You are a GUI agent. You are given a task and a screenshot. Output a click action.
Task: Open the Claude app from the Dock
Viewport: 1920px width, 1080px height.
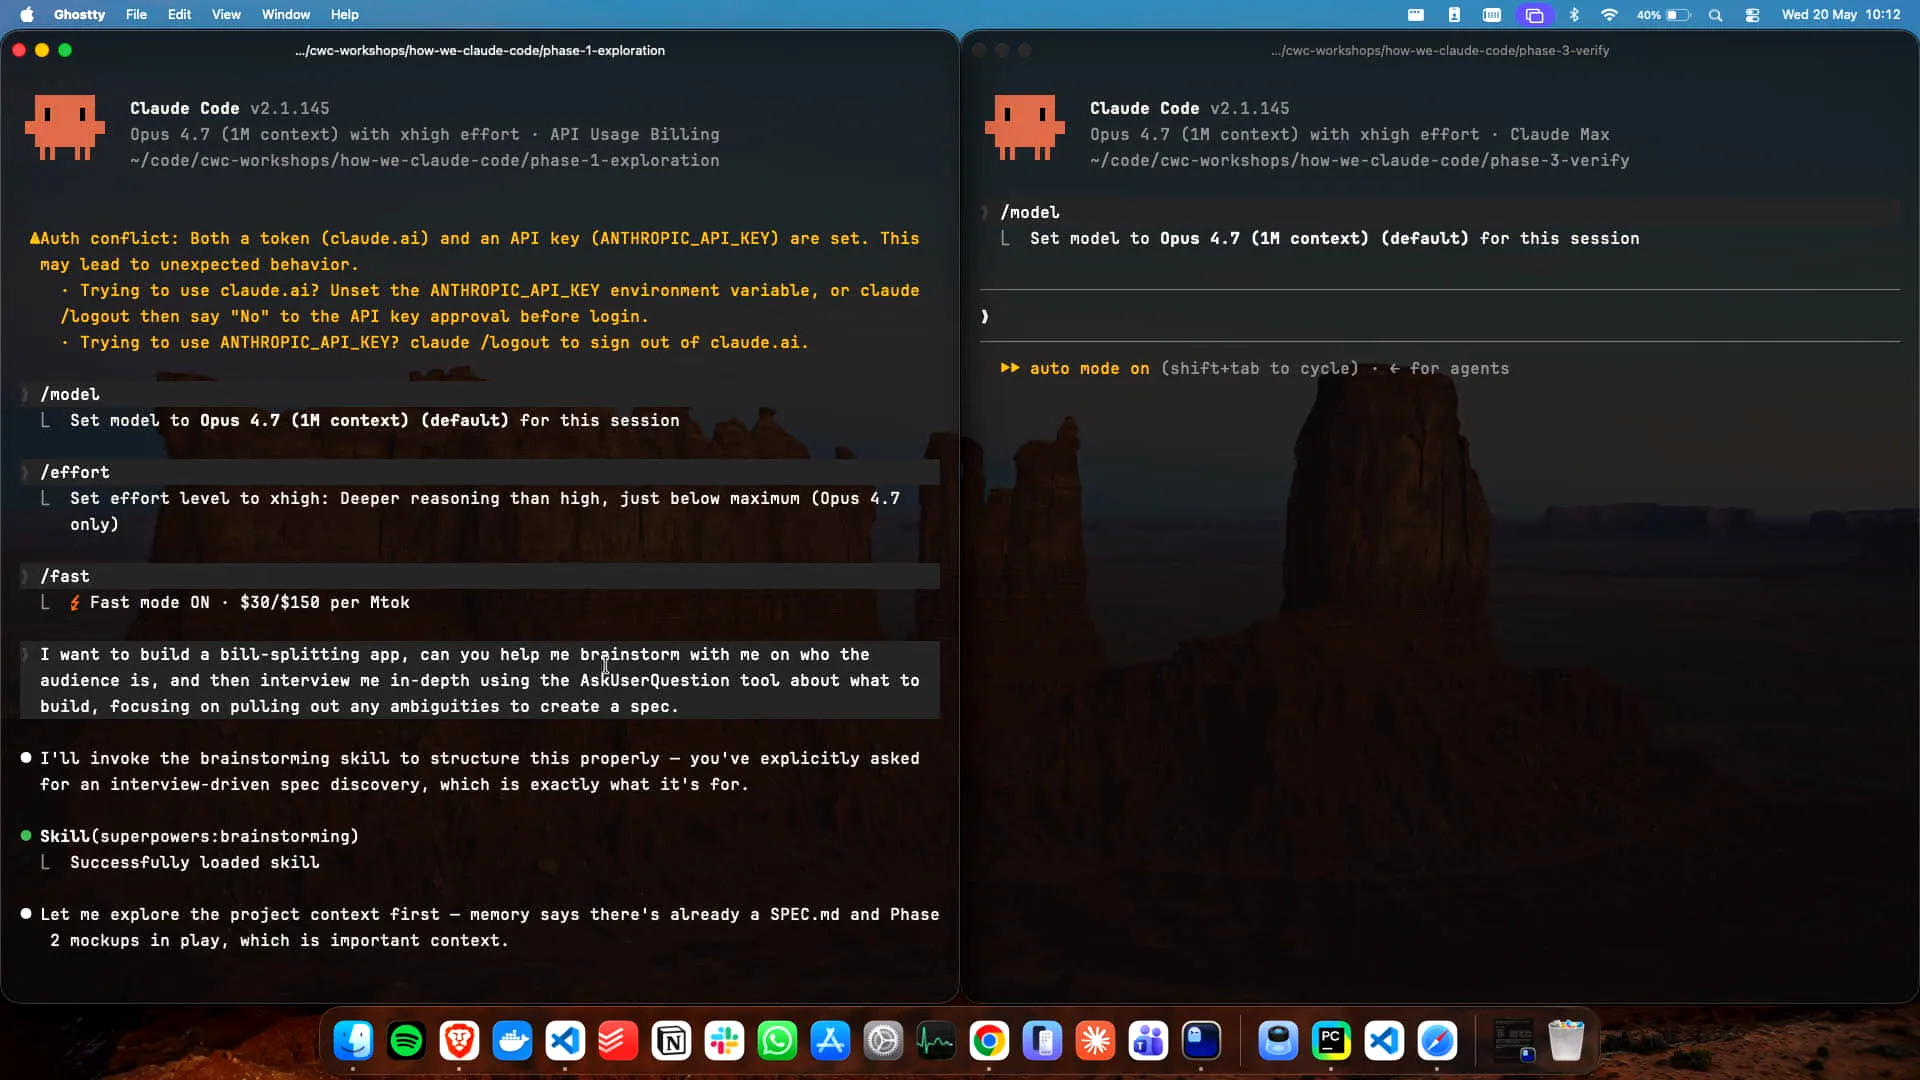click(x=1095, y=1041)
